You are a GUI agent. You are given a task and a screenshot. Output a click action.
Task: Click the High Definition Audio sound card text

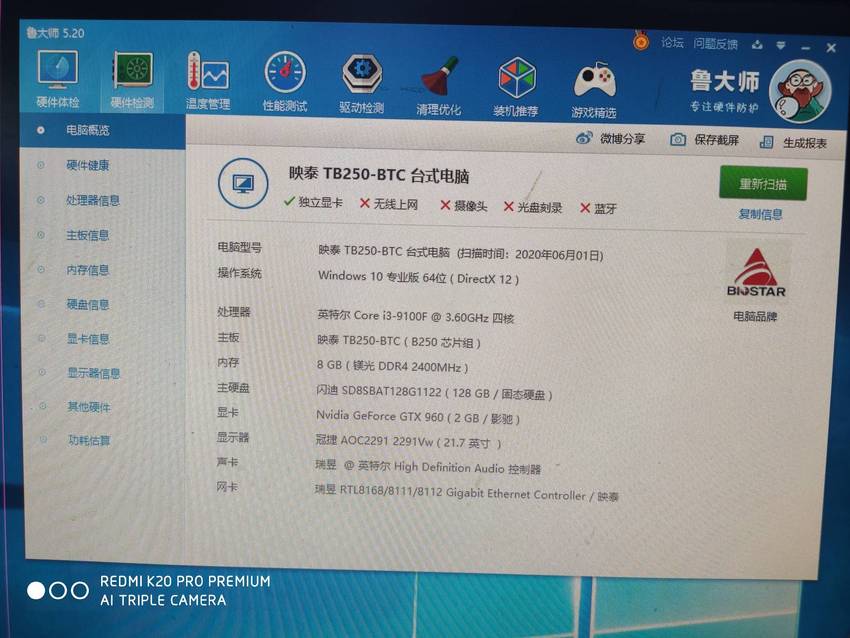coord(428,467)
